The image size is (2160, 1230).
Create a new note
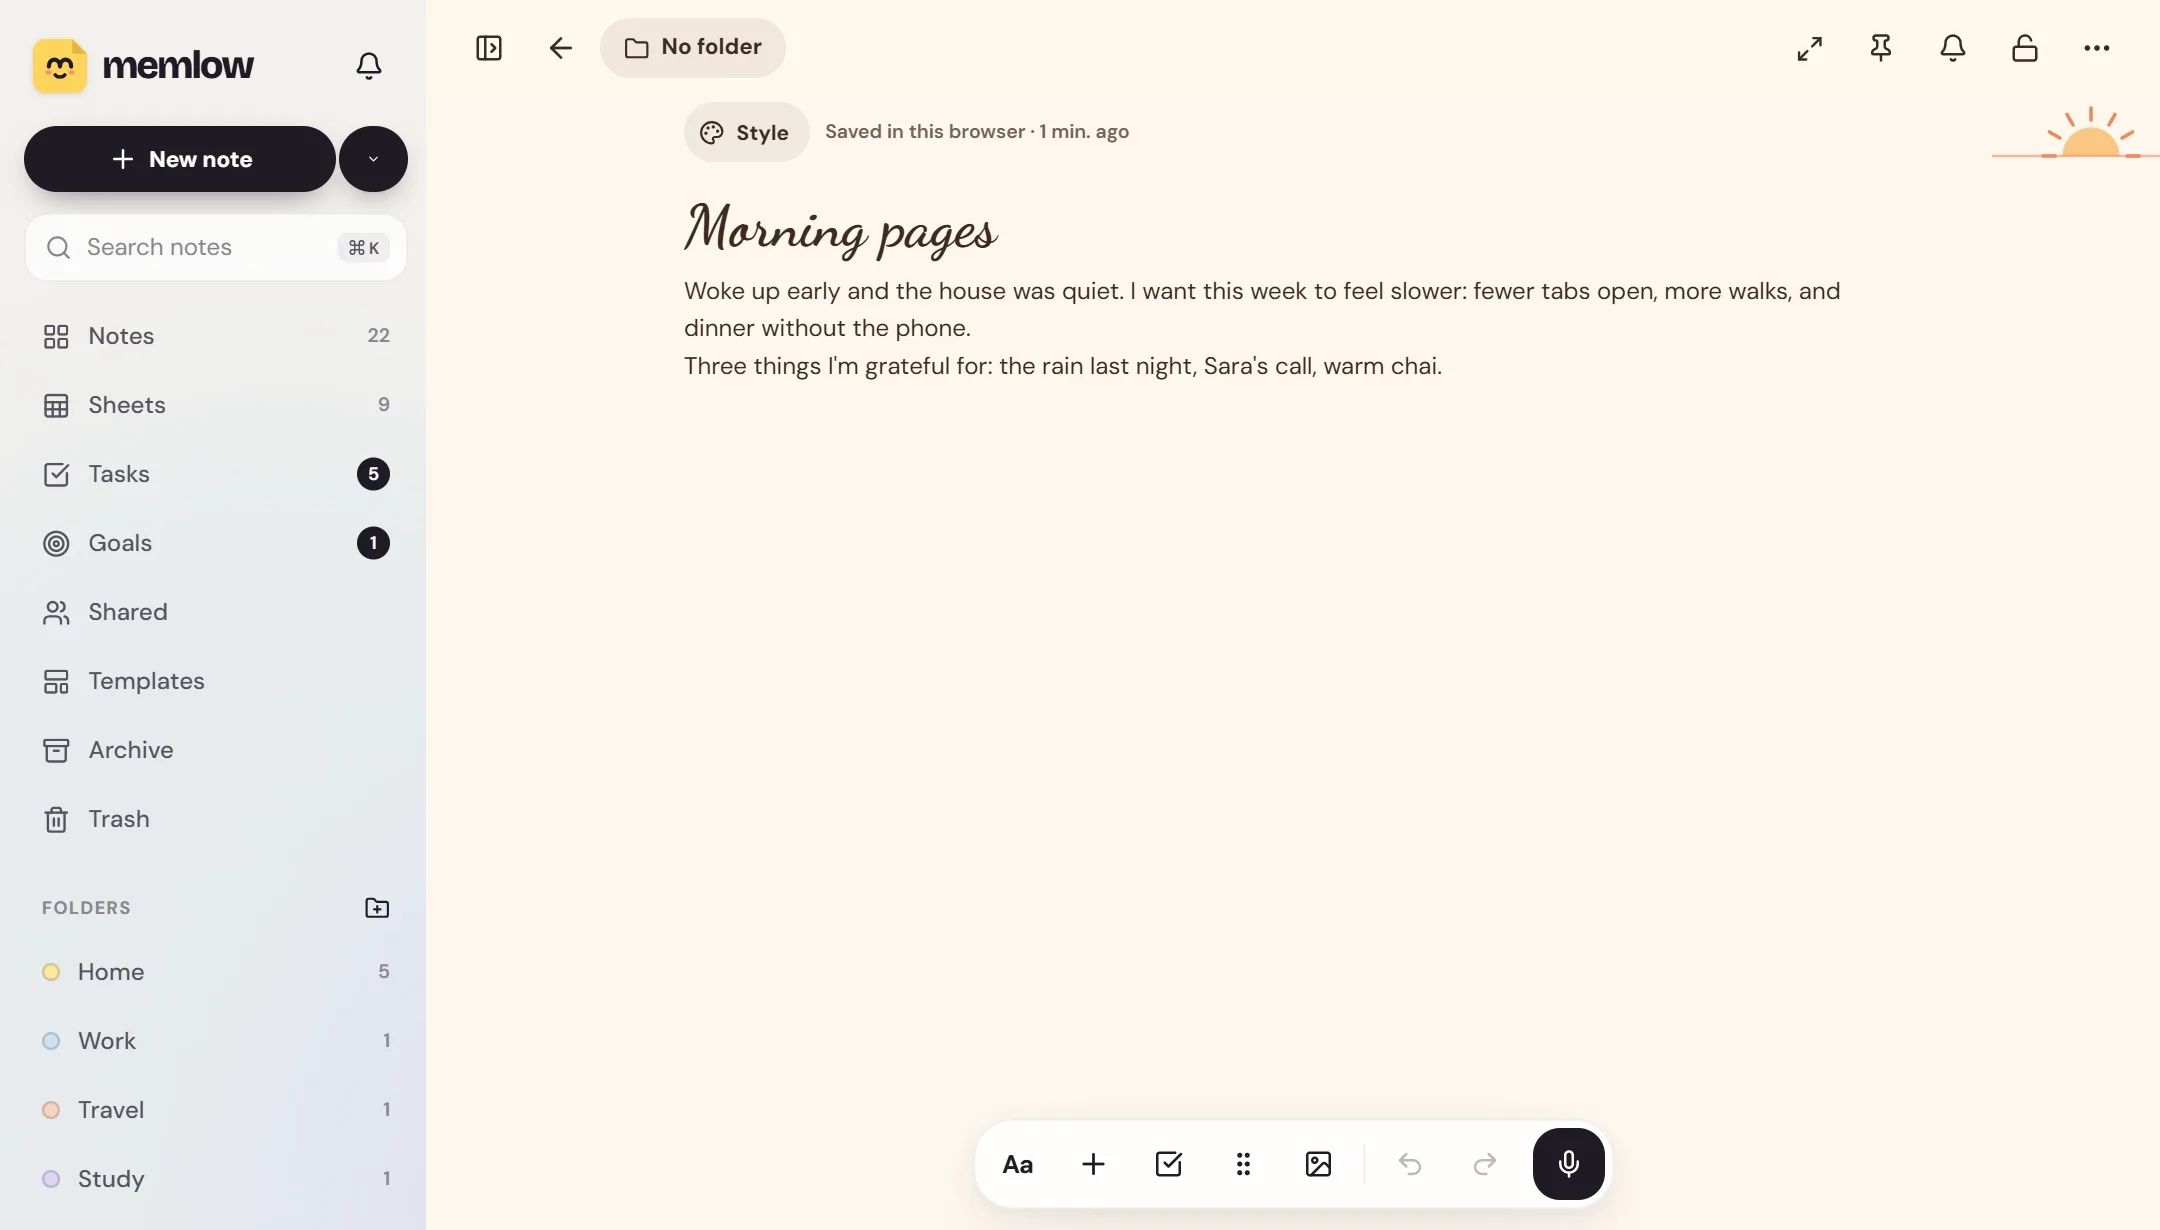pyautogui.click(x=180, y=159)
